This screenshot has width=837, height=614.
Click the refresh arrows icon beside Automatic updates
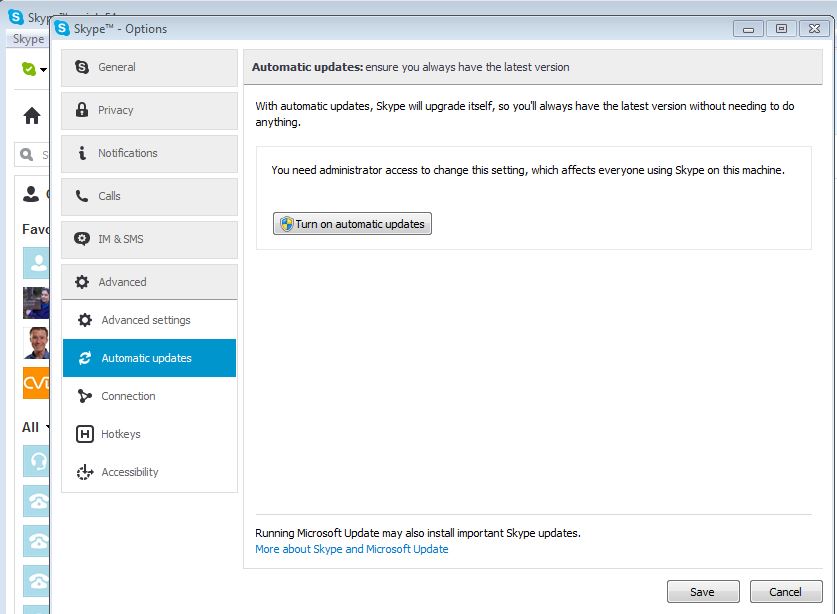(85, 358)
